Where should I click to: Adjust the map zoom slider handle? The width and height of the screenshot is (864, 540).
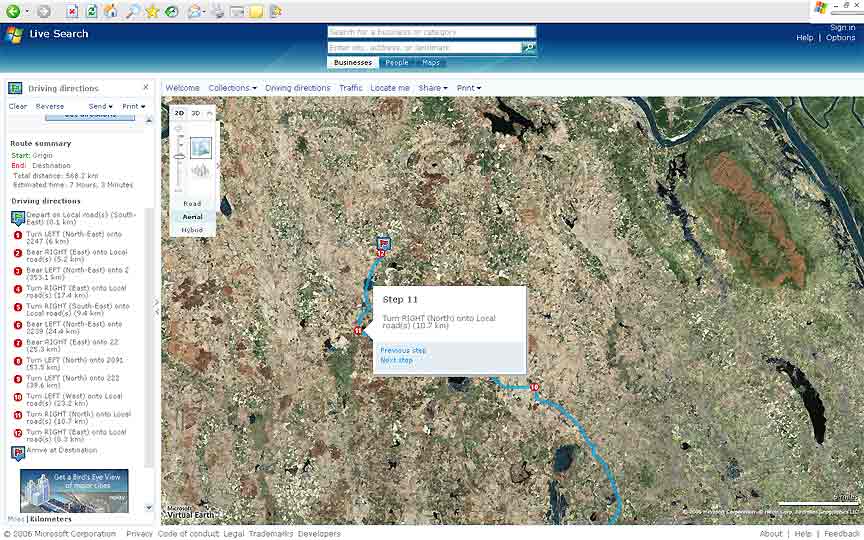[x=179, y=157]
